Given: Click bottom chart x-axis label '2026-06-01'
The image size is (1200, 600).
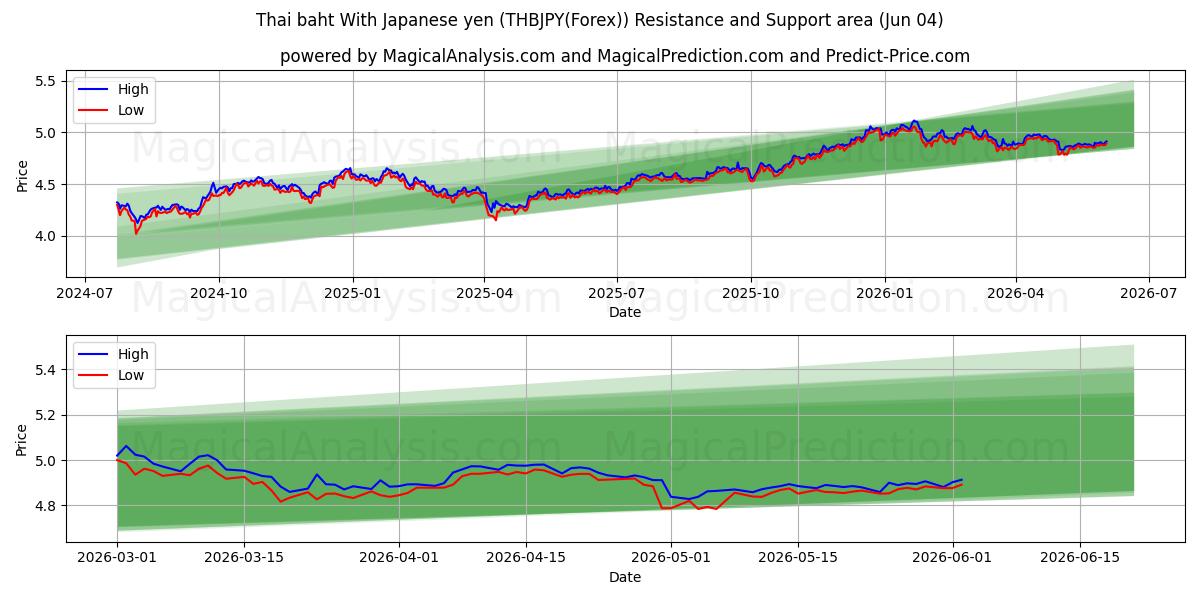Looking at the screenshot, I should [x=953, y=559].
